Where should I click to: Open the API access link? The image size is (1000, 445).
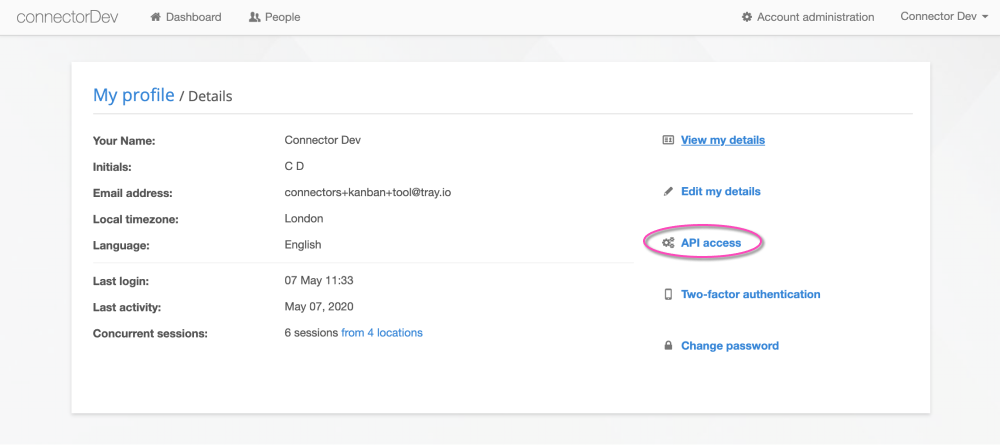[711, 243]
